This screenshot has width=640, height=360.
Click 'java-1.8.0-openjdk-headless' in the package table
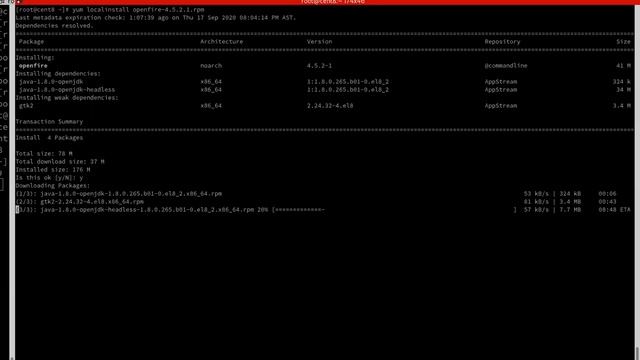(x=67, y=90)
